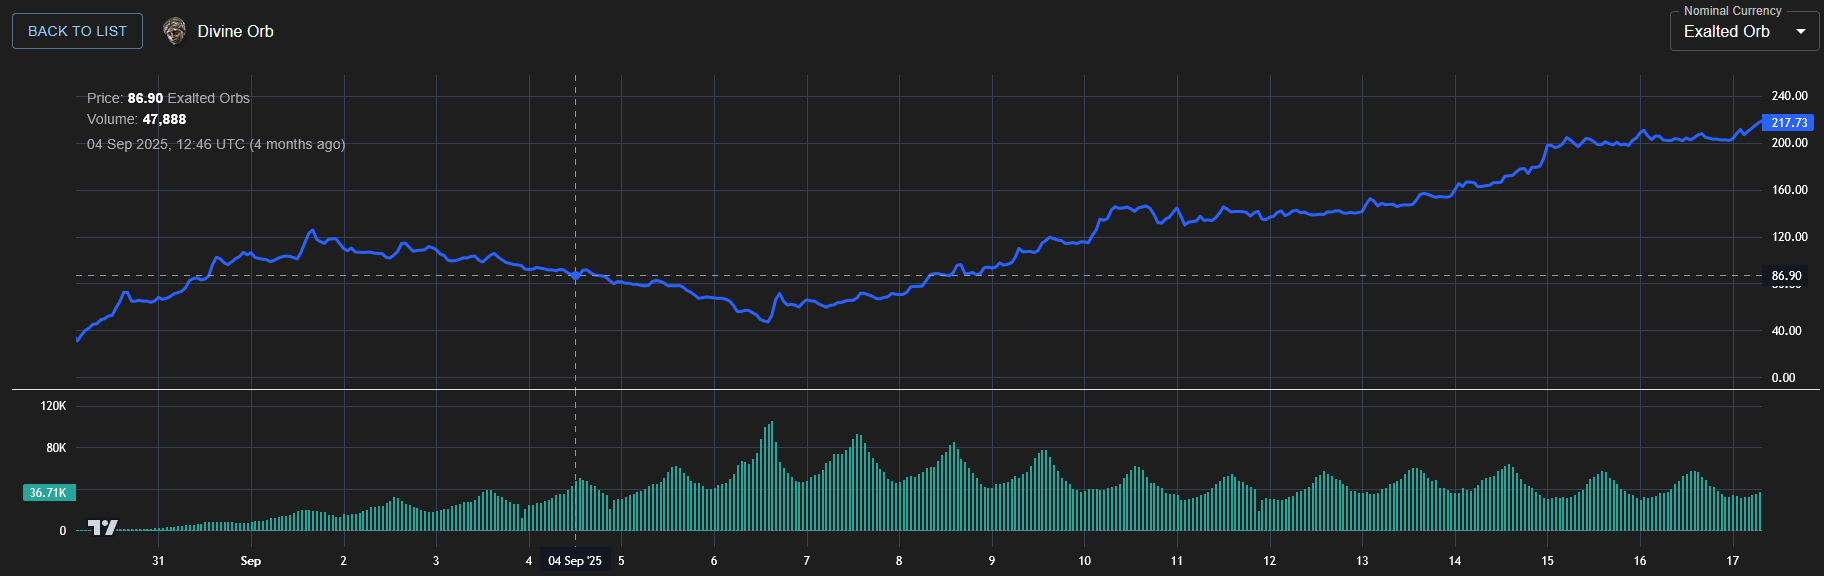Image resolution: width=1824 pixels, height=576 pixels.
Task: Click the 40.00 price axis label
Action: (x=1786, y=331)
